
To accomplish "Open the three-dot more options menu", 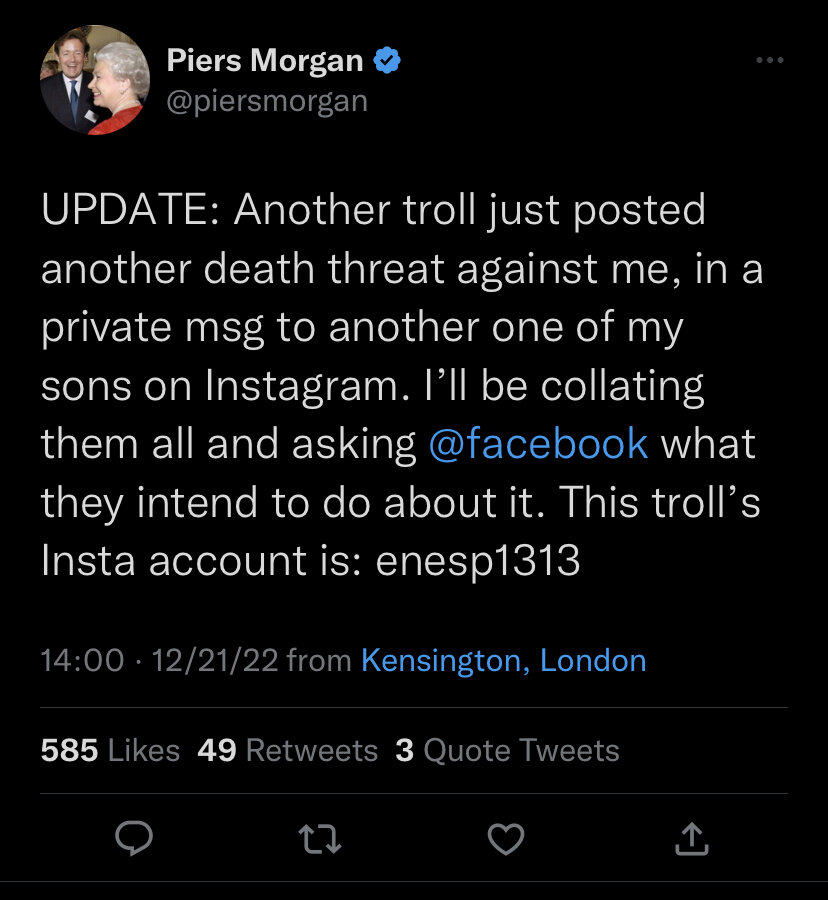I will coord(769,61).
